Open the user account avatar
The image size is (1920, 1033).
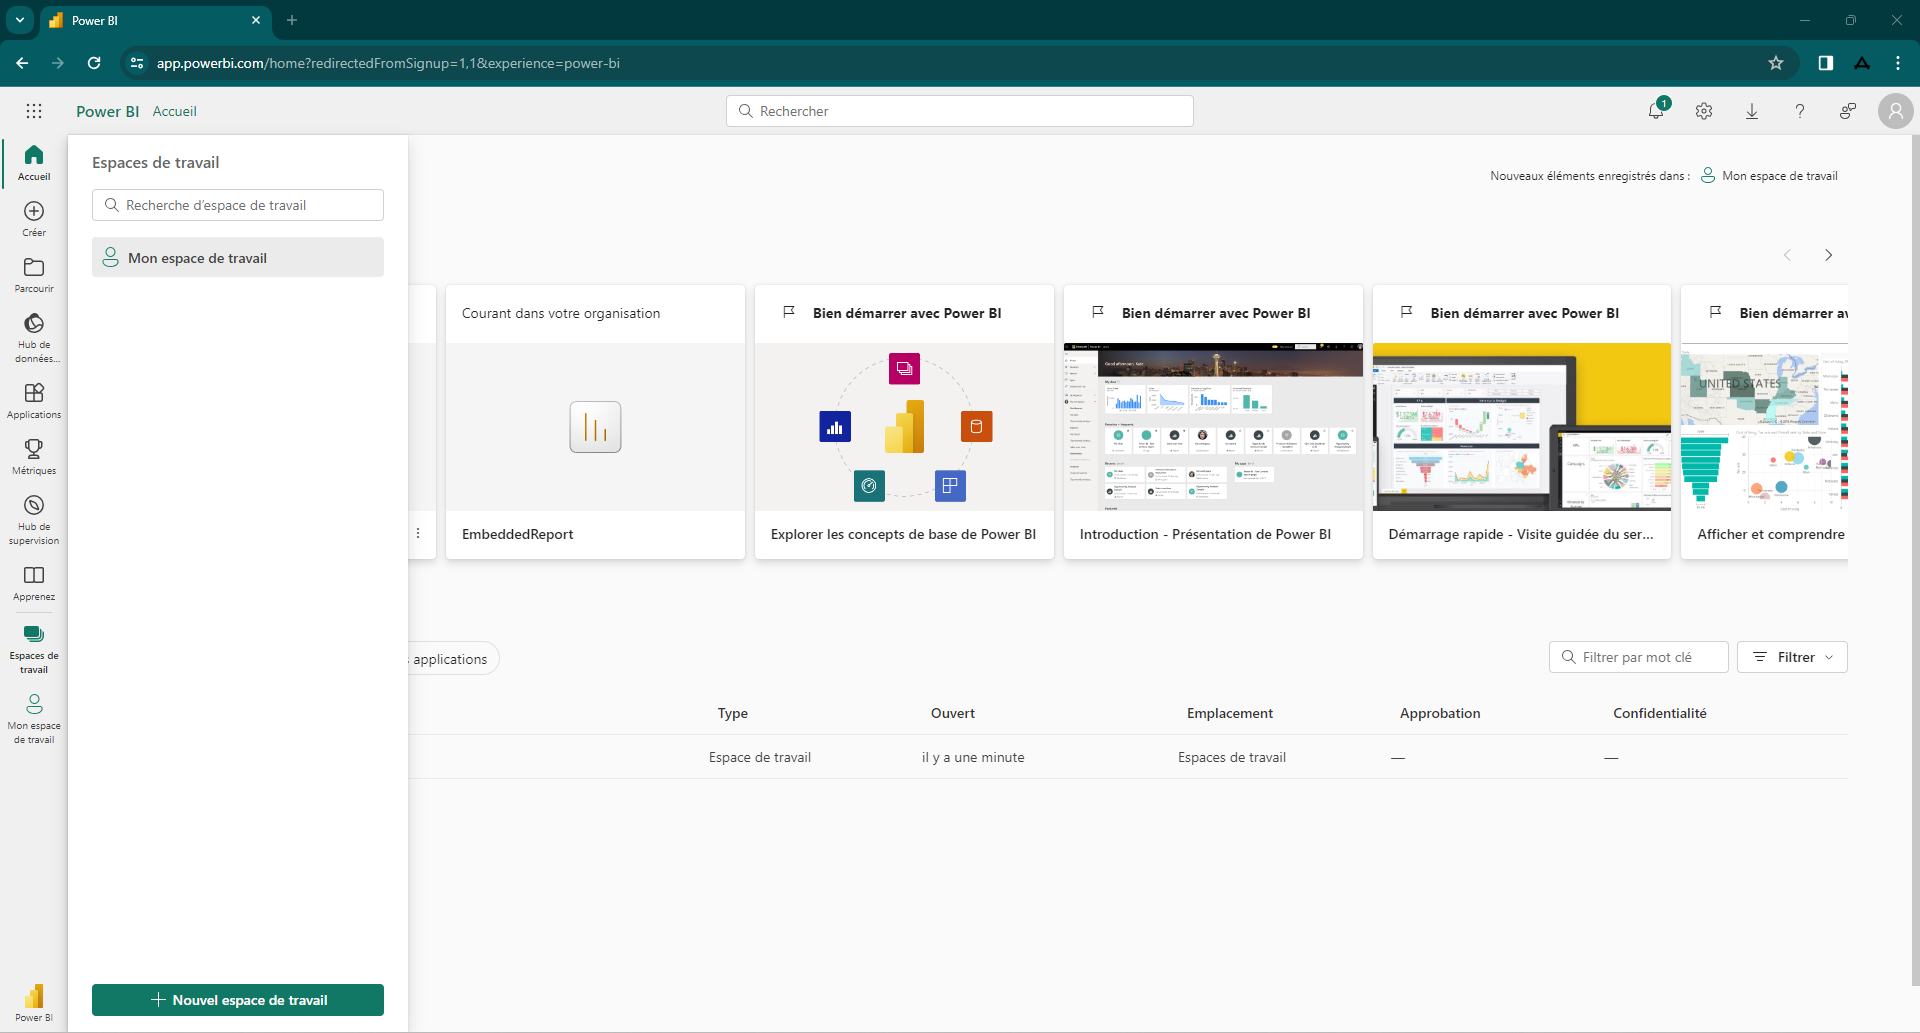point(1895,111)
